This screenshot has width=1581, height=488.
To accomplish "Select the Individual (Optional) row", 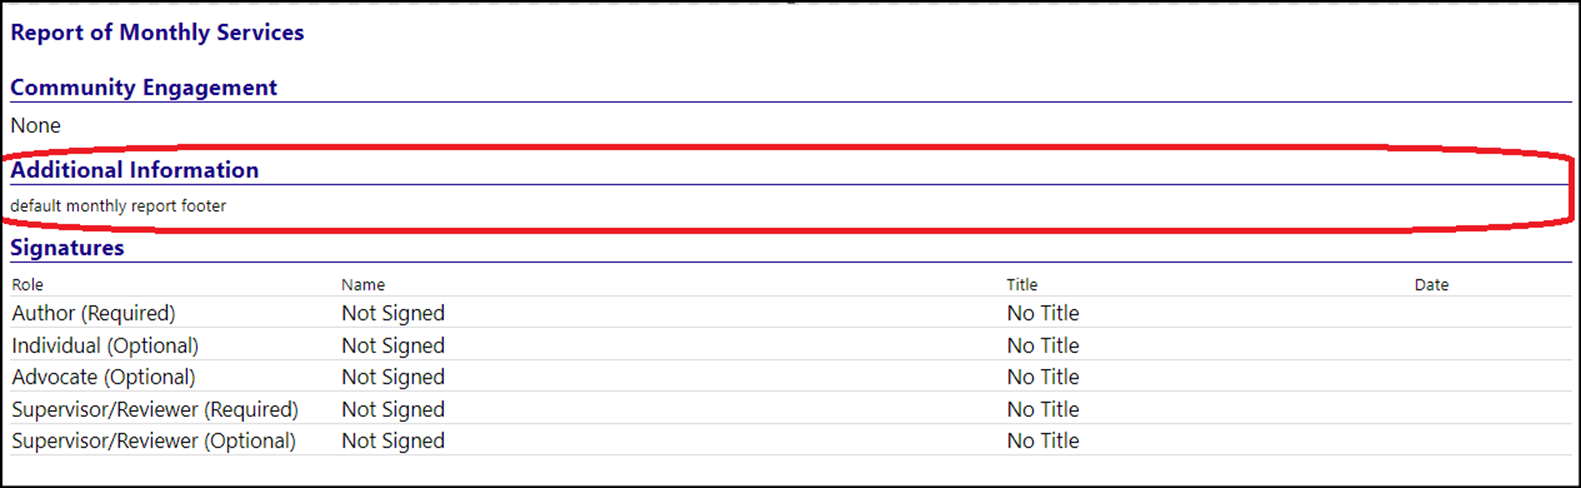I will coord(790,345).
